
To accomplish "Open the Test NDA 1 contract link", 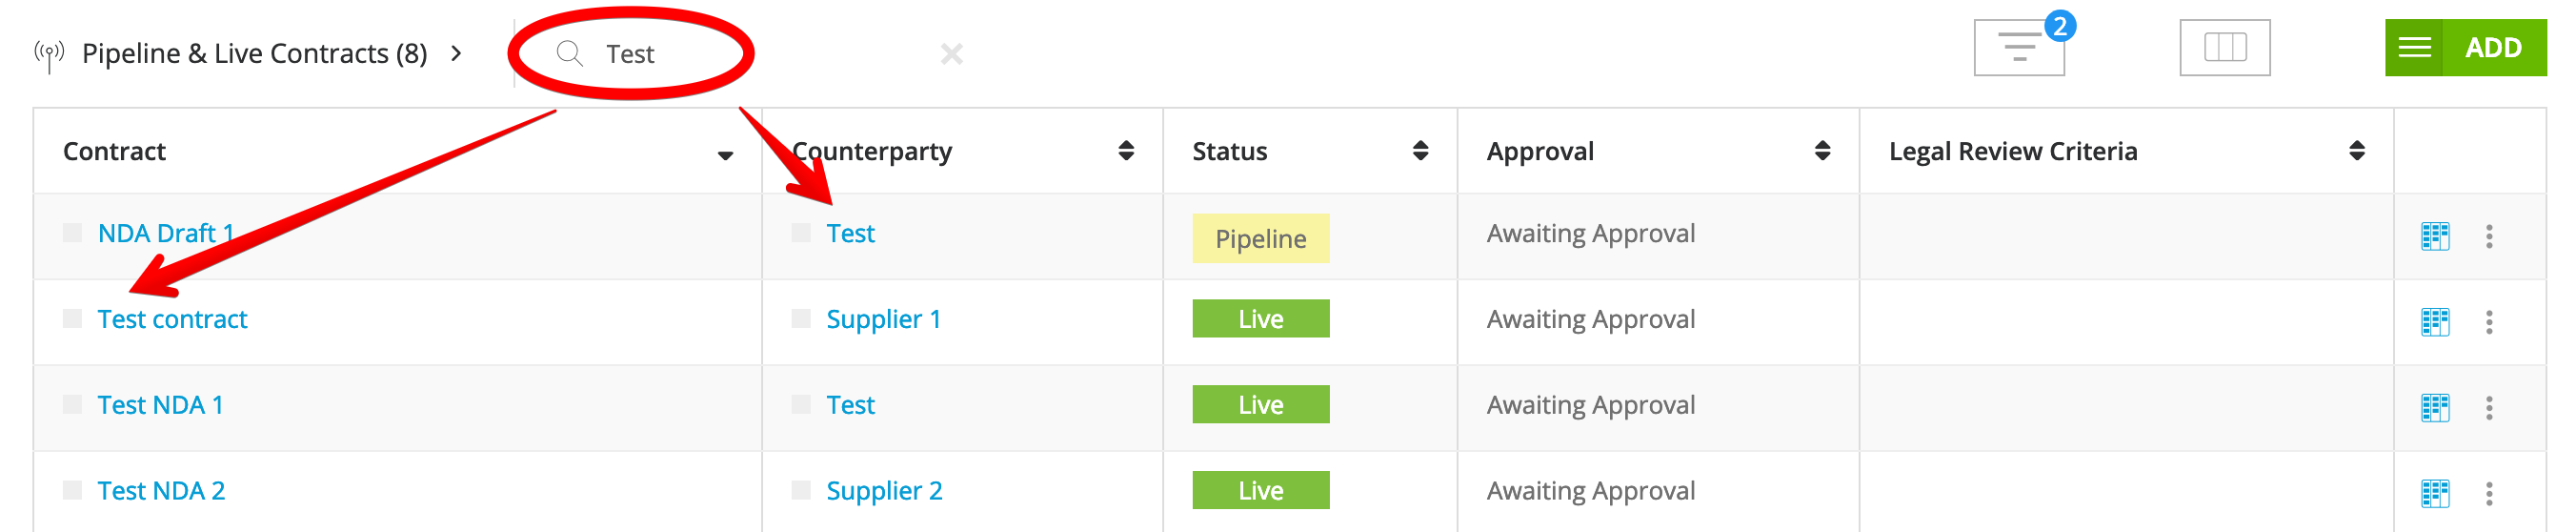I will tap(160, 405).
